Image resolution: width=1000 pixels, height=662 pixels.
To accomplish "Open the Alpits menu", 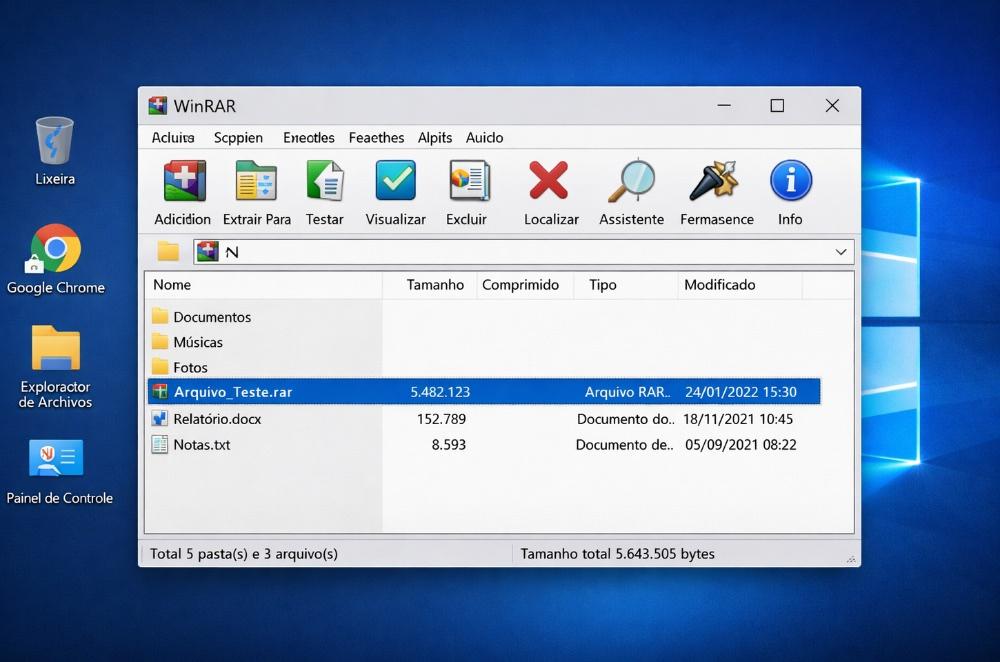I will click(435, 137).
